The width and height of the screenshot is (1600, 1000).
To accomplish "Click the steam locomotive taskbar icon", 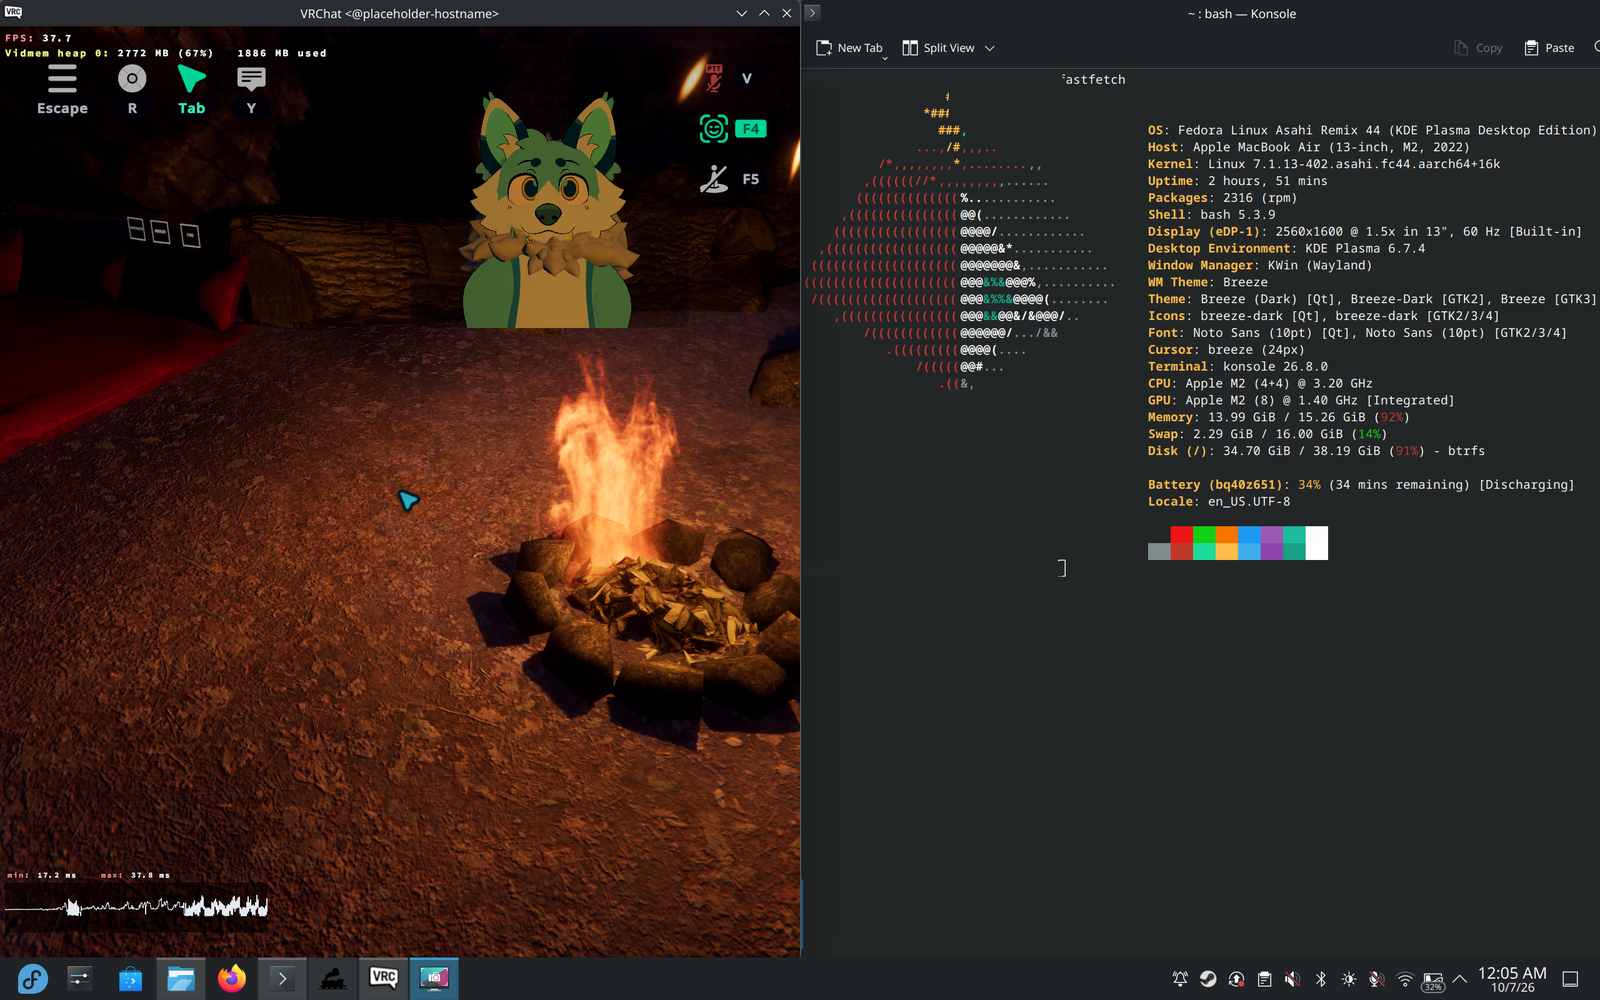I will pos(333,979).
